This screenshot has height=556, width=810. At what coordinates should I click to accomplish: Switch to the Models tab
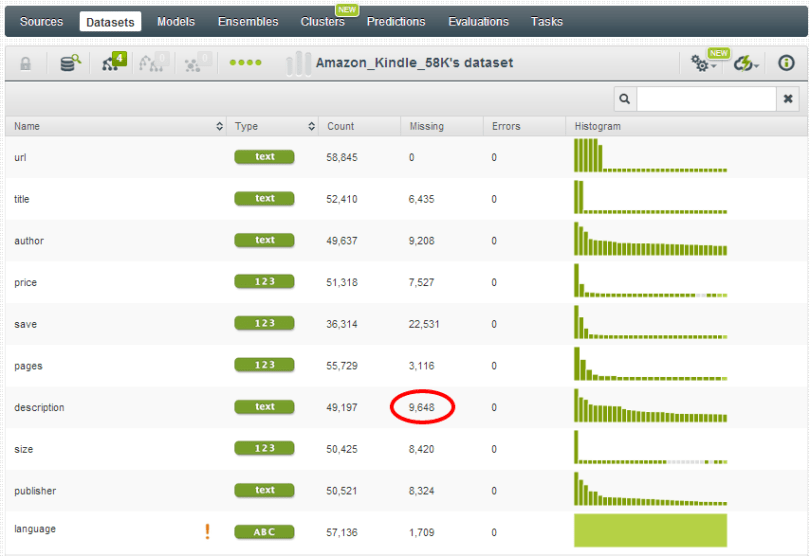[x=176, y=21]
